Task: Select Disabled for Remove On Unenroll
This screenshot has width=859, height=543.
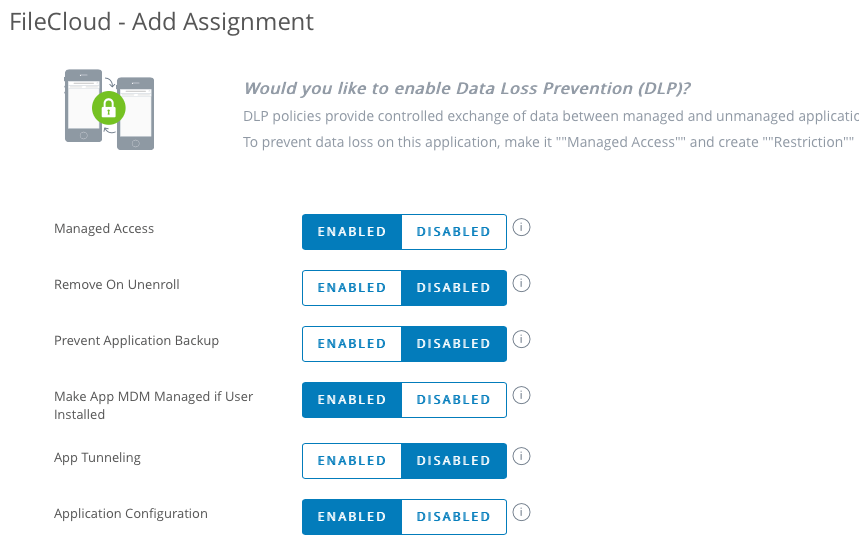Action: tap(453, 288)
